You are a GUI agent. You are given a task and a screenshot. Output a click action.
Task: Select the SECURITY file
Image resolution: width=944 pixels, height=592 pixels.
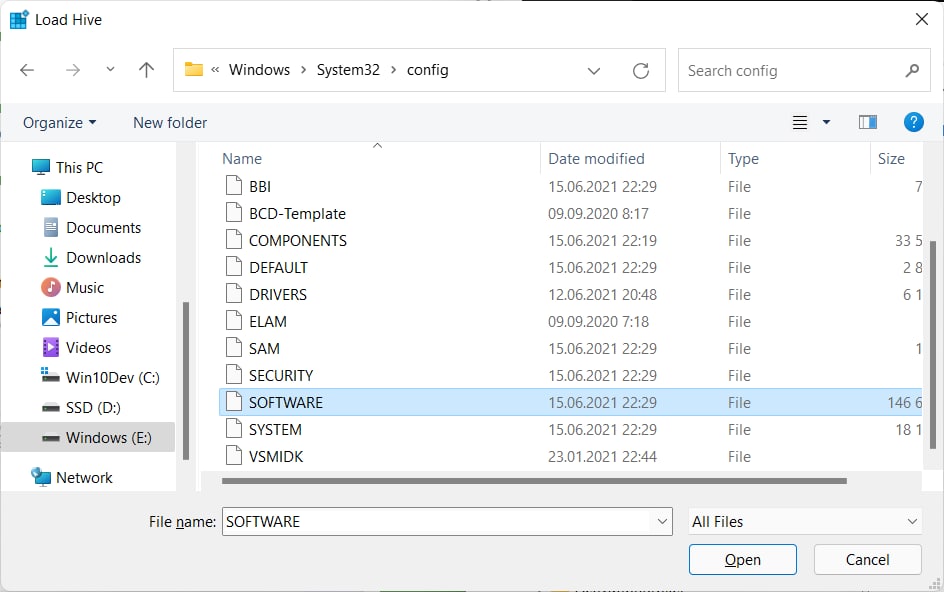(x=571, y=376)
